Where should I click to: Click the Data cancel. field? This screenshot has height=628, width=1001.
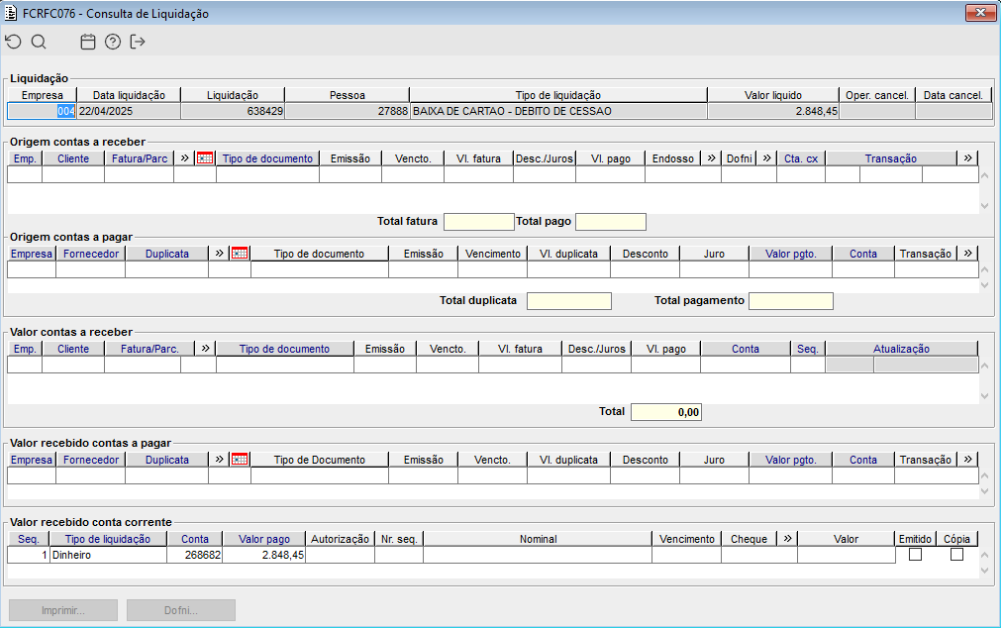[953, 111]
